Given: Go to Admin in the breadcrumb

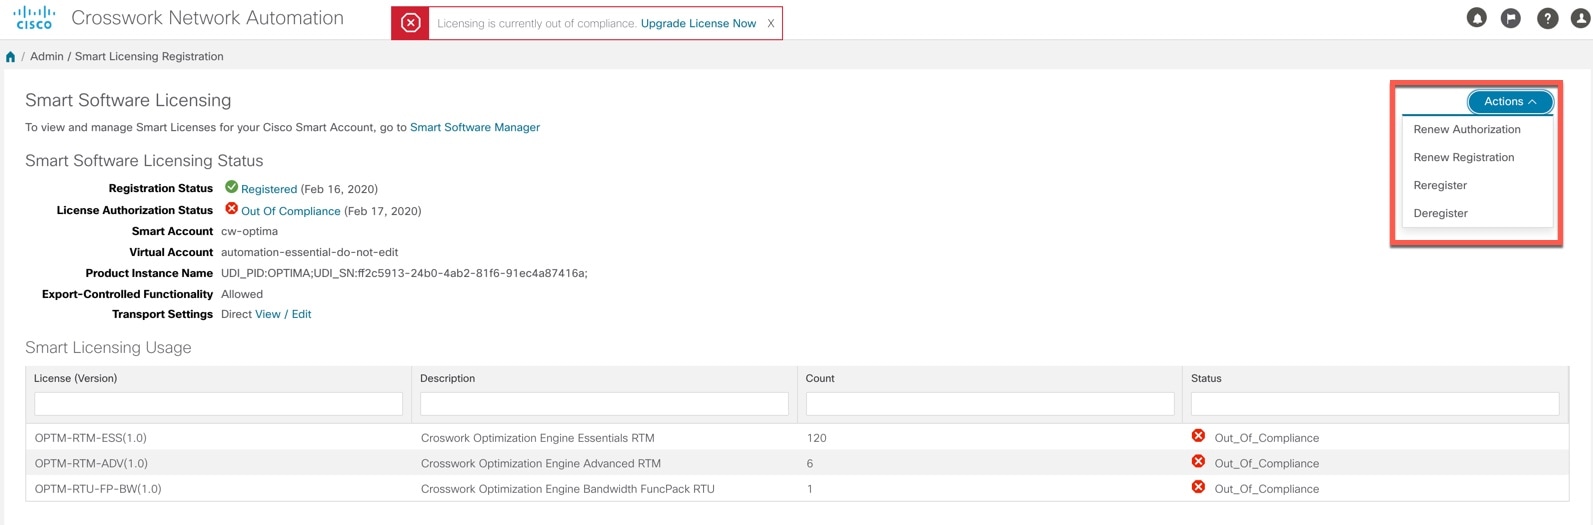Looking at the screenshot, I should pyautogui.click(x=47, y=56).
